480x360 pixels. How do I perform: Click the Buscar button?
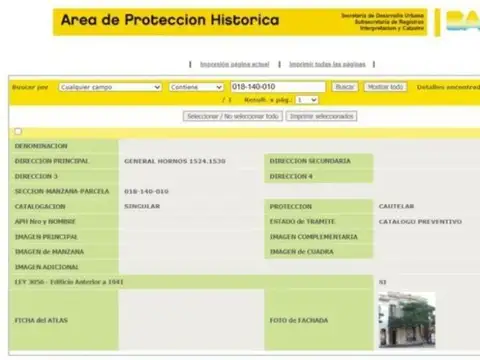pos(345,87)
